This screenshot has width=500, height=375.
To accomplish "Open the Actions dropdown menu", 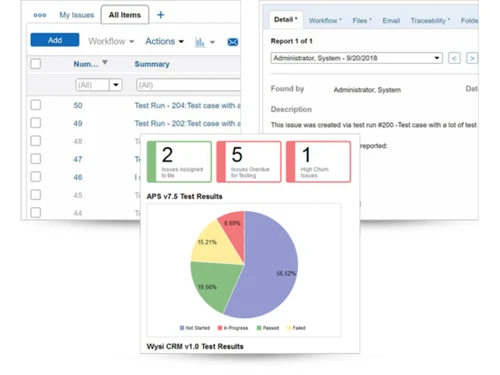I will coord(164,41).
